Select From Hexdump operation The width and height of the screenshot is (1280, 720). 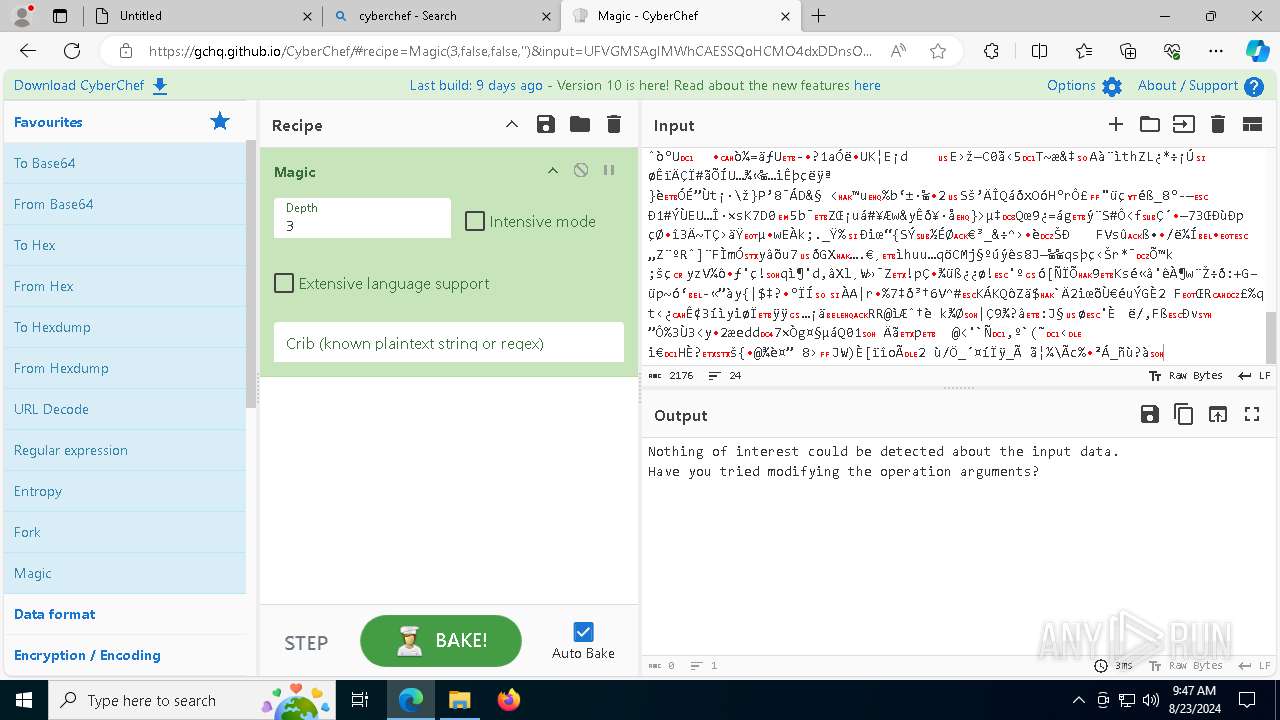coord(125,368)
